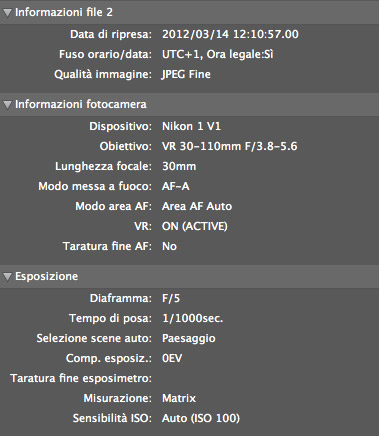379x436 pixels.
Task: Select the Data di ripresa value
Action: (230, 34)
